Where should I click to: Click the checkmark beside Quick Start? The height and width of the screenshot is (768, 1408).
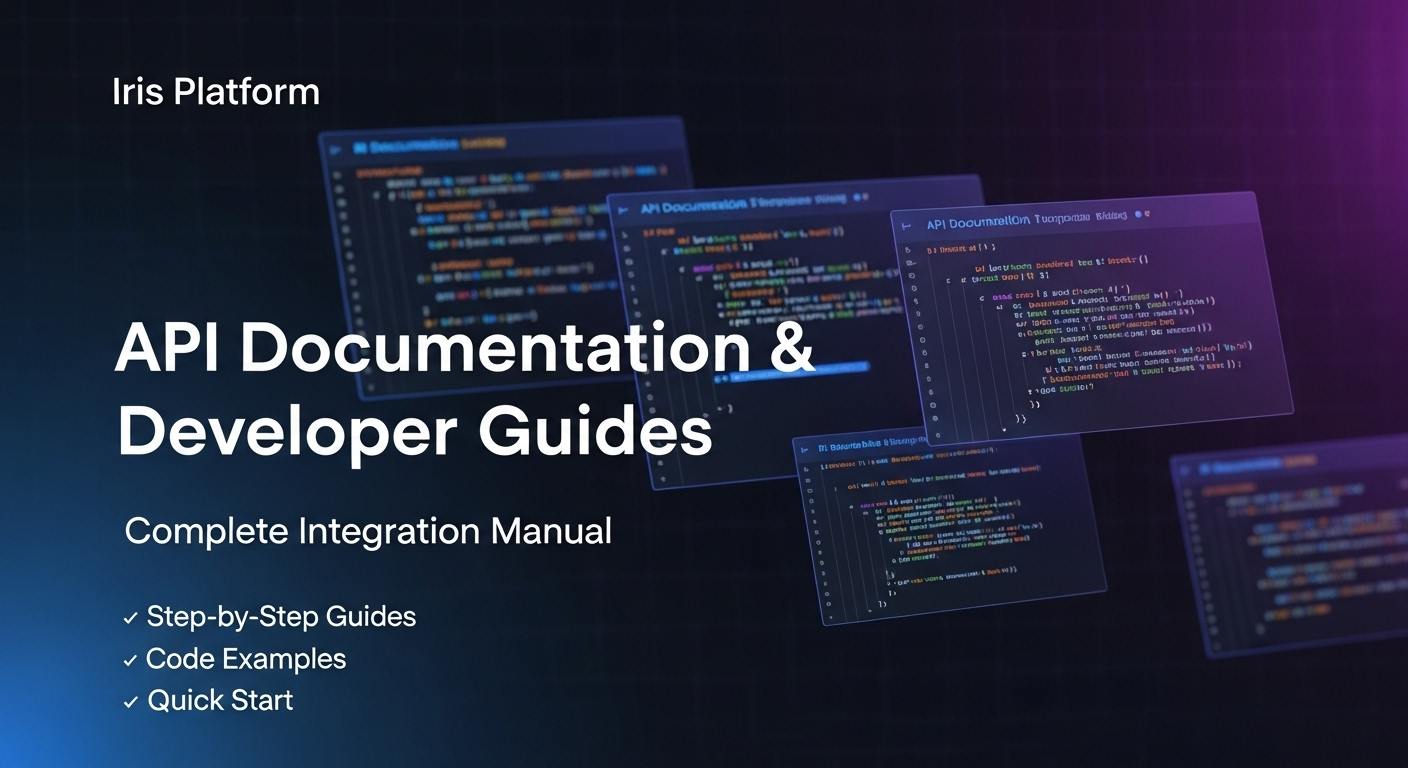pos(130,703)
